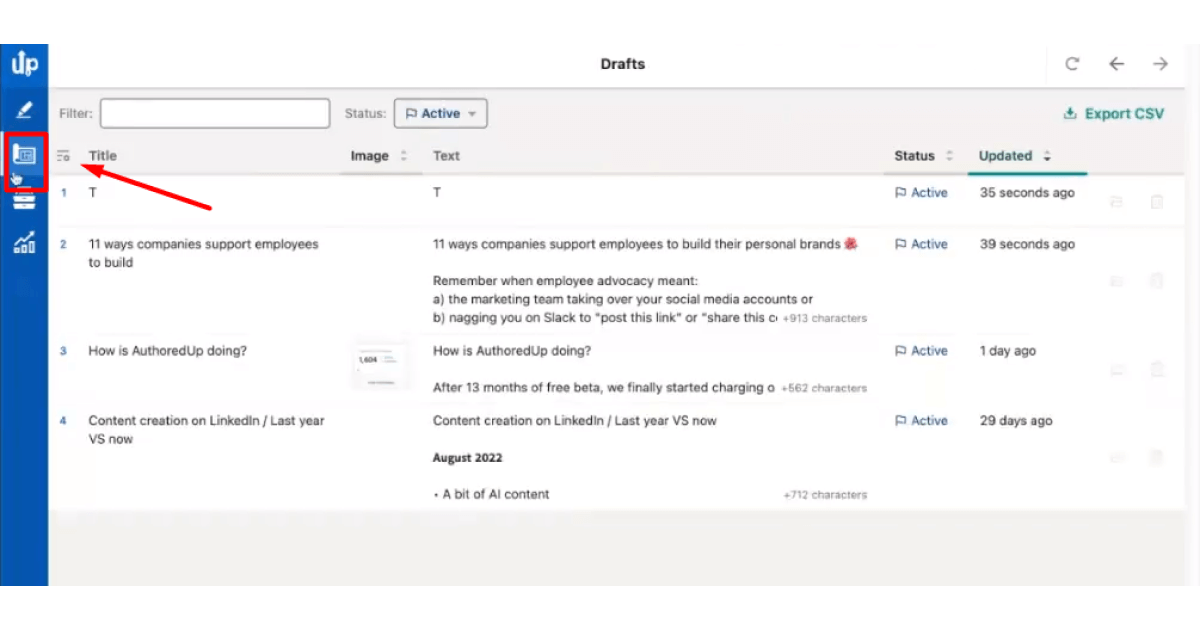Go forward with the right arrow
This screenshot has height=630, width=1200.
click(1160, 64)
